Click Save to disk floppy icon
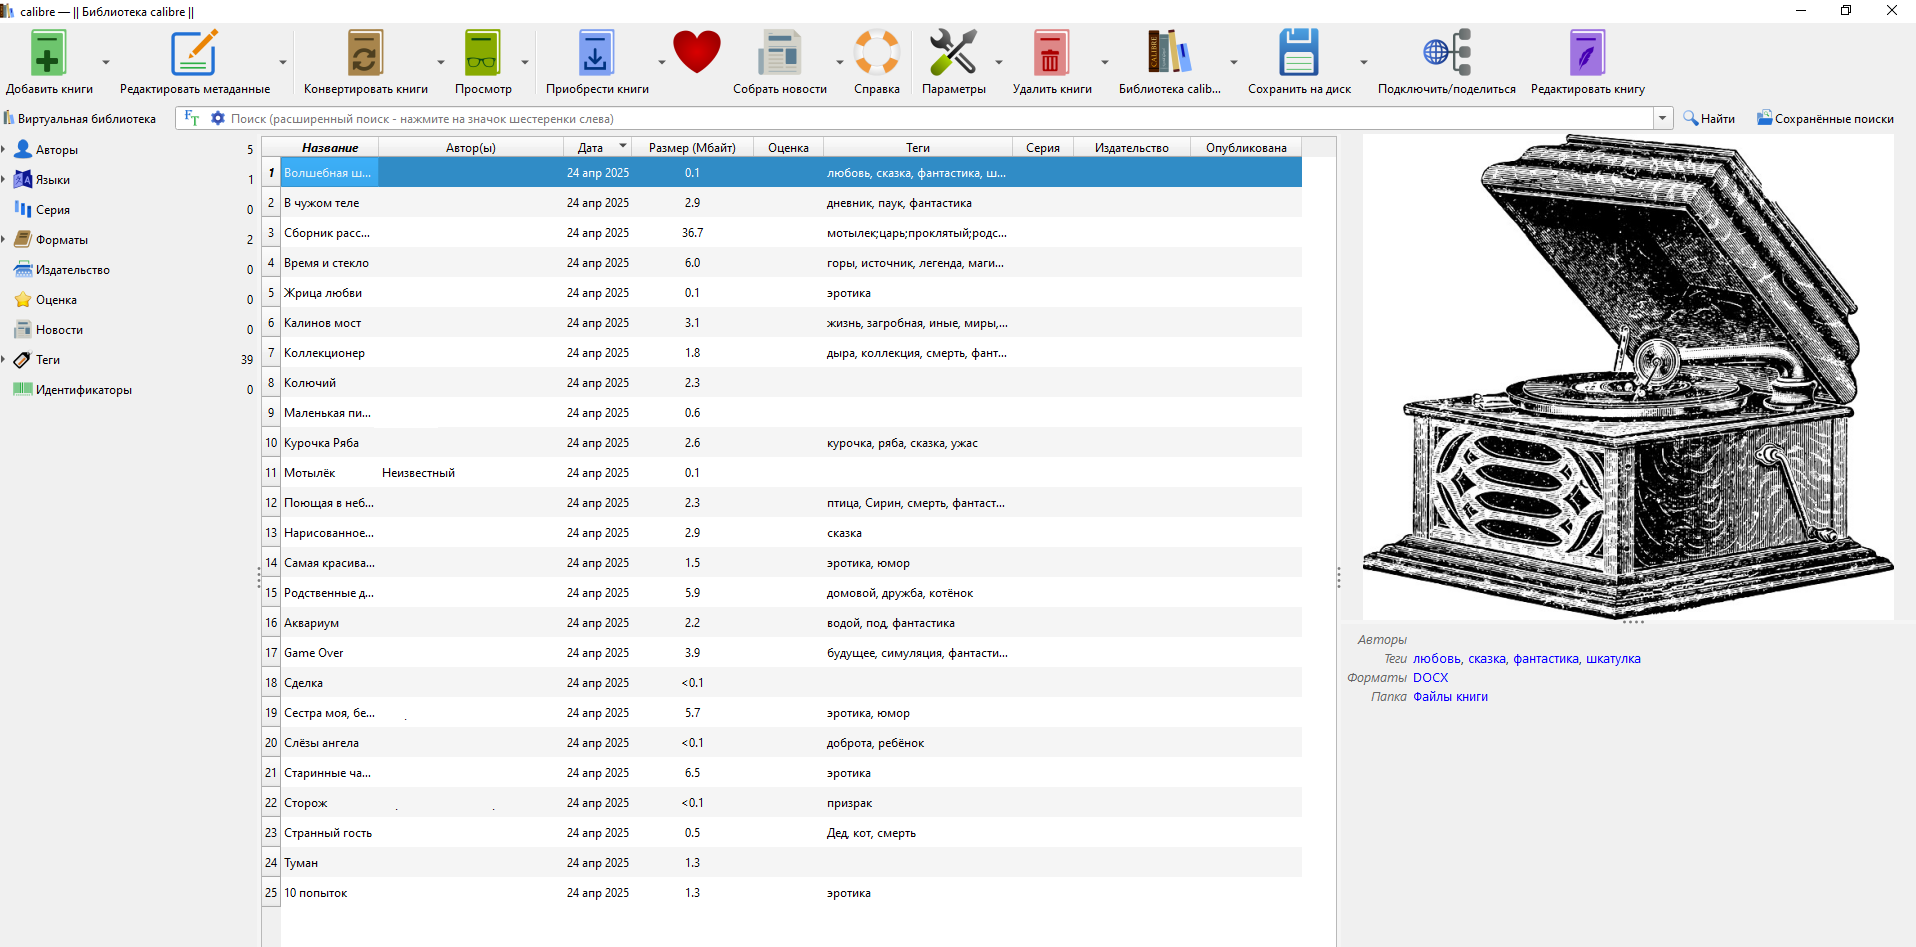 click(1298, 53)
